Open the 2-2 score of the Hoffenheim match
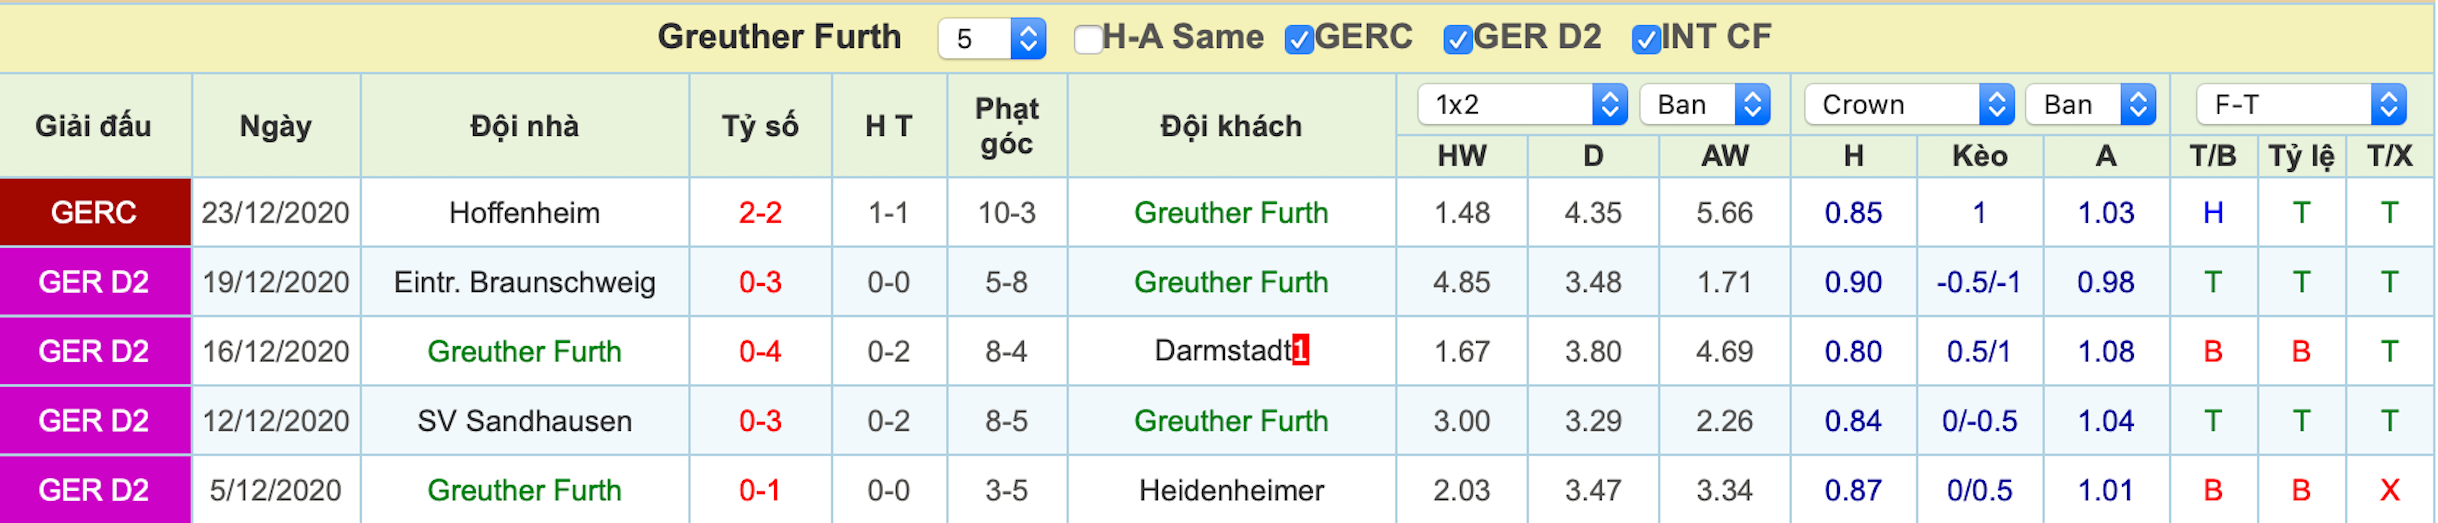Image resolution: width=2438 pixels, height=523 pixels. coord(760,213)
